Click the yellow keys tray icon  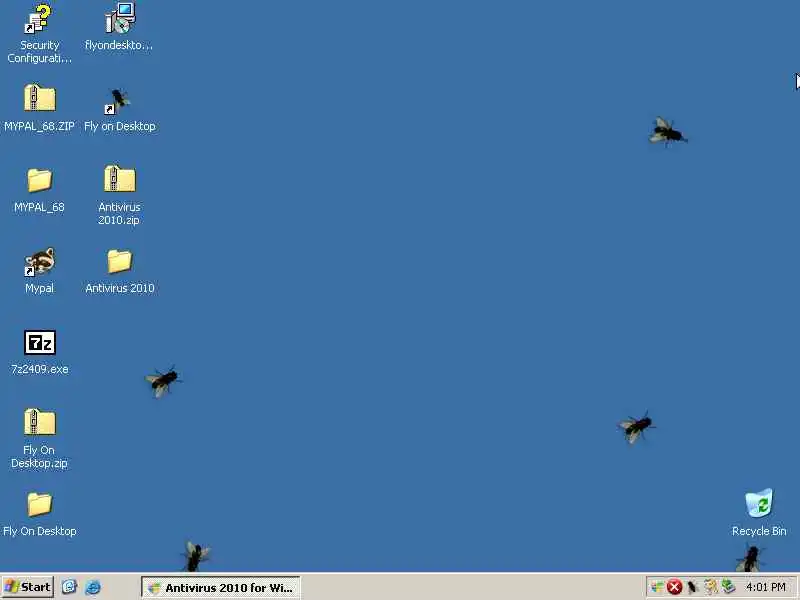(x=710, y=587)
